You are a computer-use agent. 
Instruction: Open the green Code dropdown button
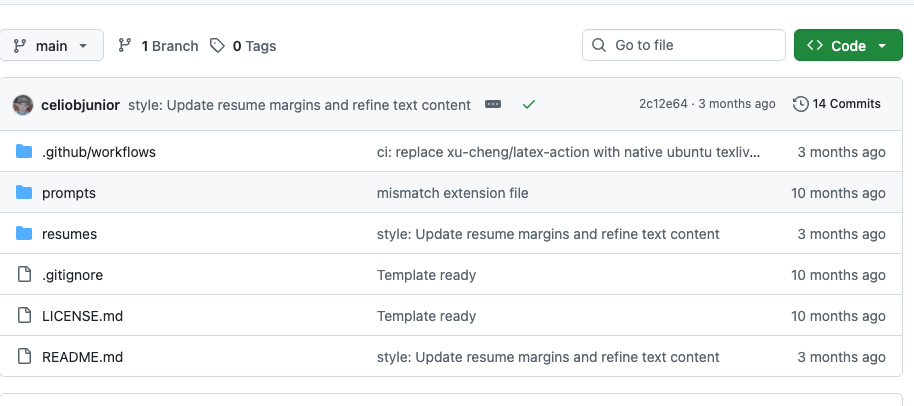[848, 45]
